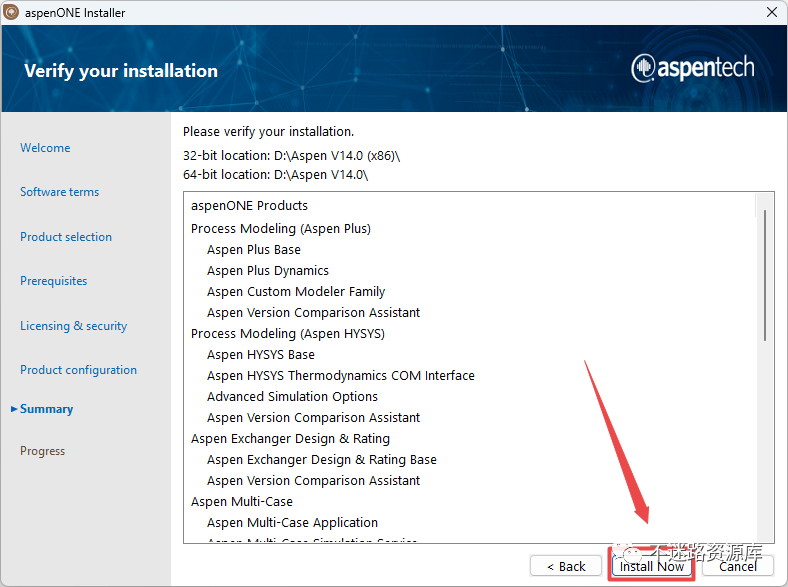
Task: Select 'Aspen HYSYS Base' list item
Action: (x=261, y=355)
